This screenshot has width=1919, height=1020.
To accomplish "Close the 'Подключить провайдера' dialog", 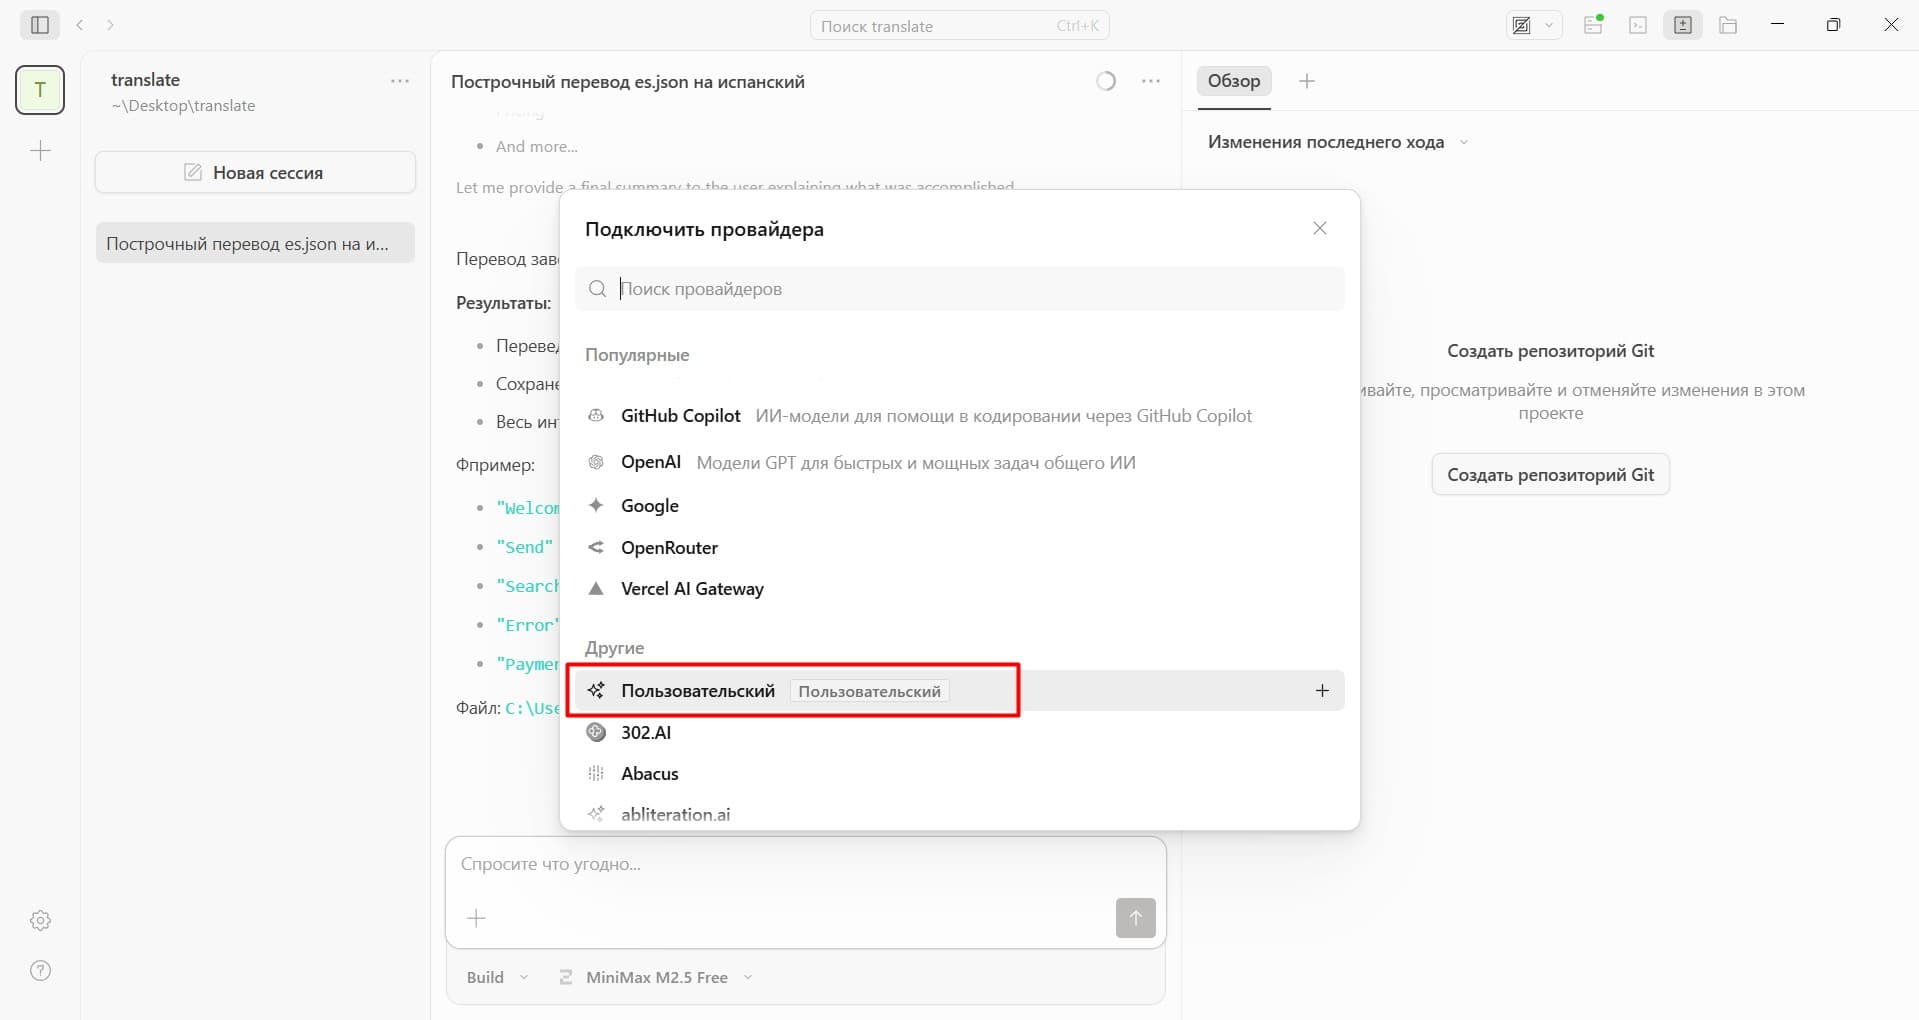I will 1320,228.
